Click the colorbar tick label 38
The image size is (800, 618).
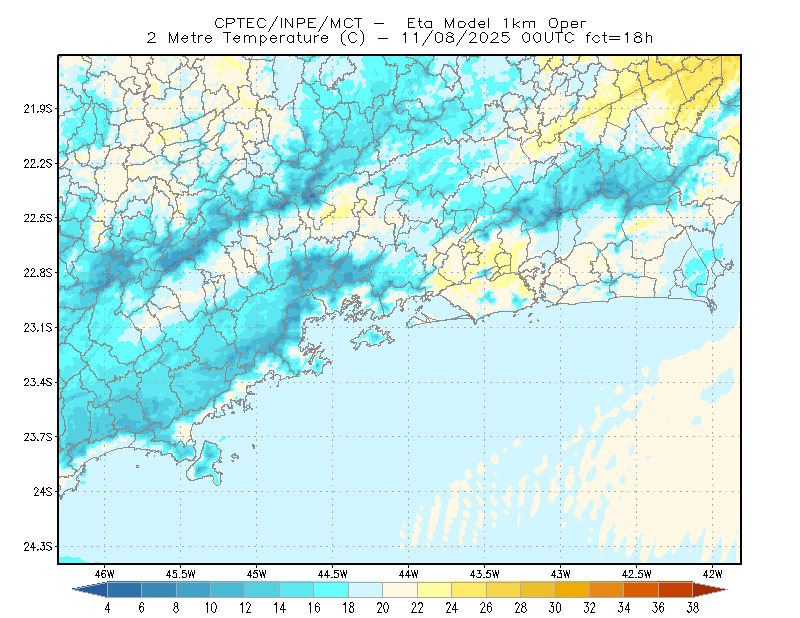click(693, 608)
